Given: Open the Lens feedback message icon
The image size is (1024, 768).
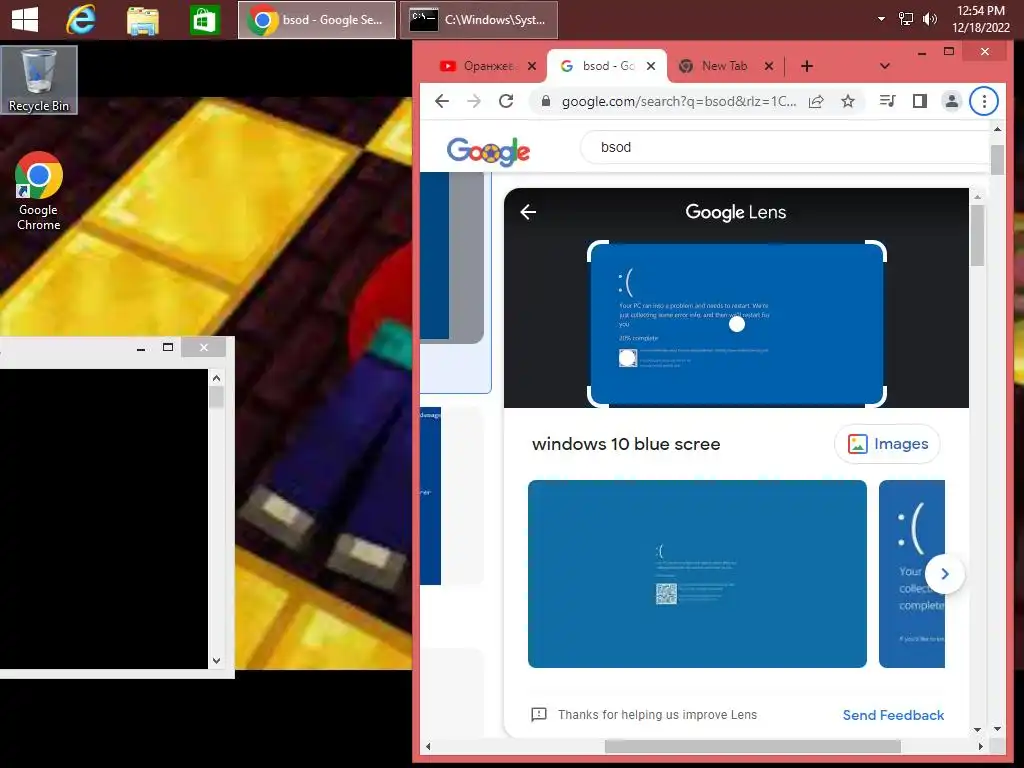Looking at the screenshot, I should [539, 714].
